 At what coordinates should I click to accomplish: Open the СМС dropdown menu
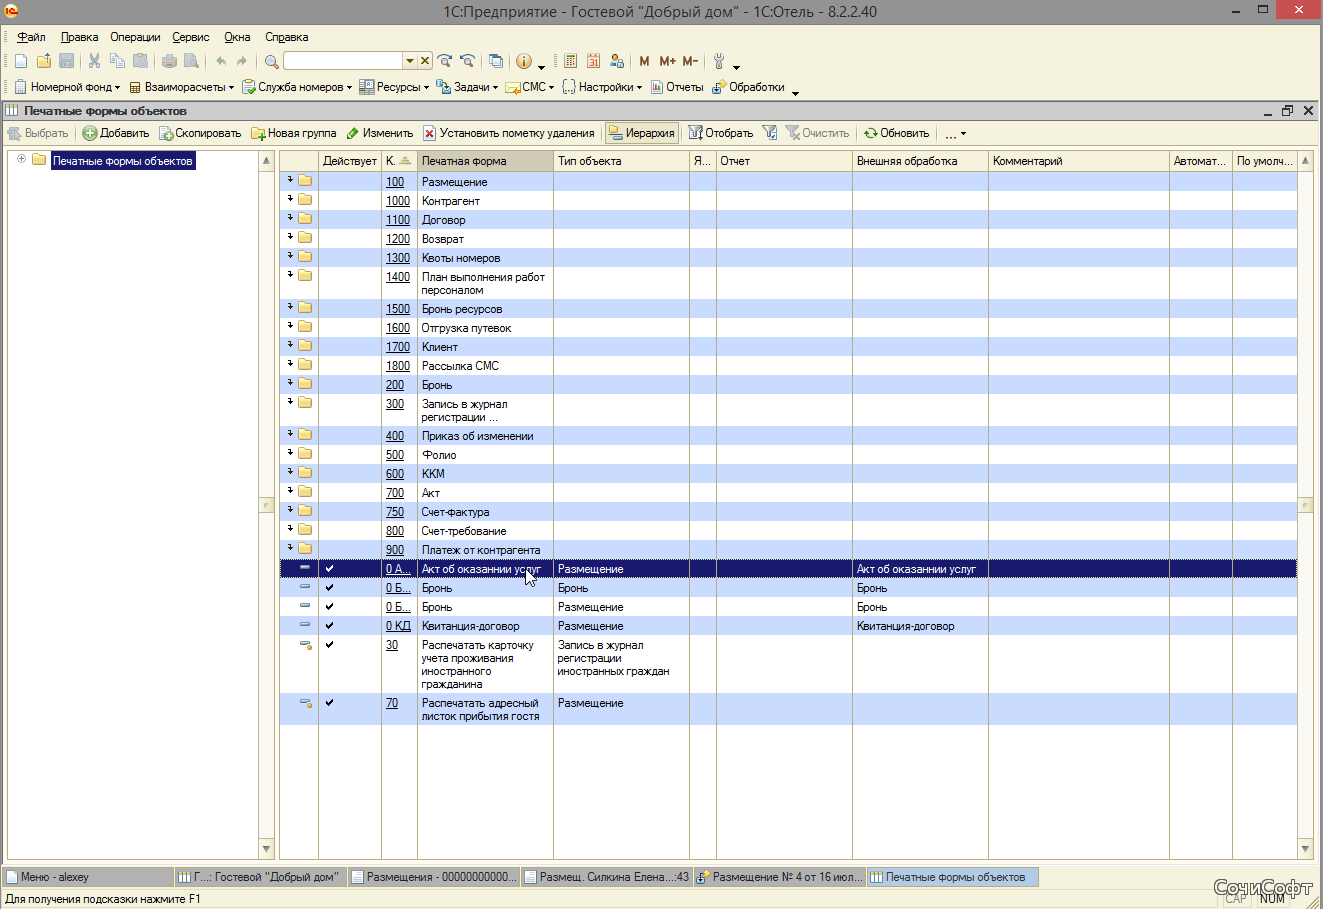click(x=530, y=87)
